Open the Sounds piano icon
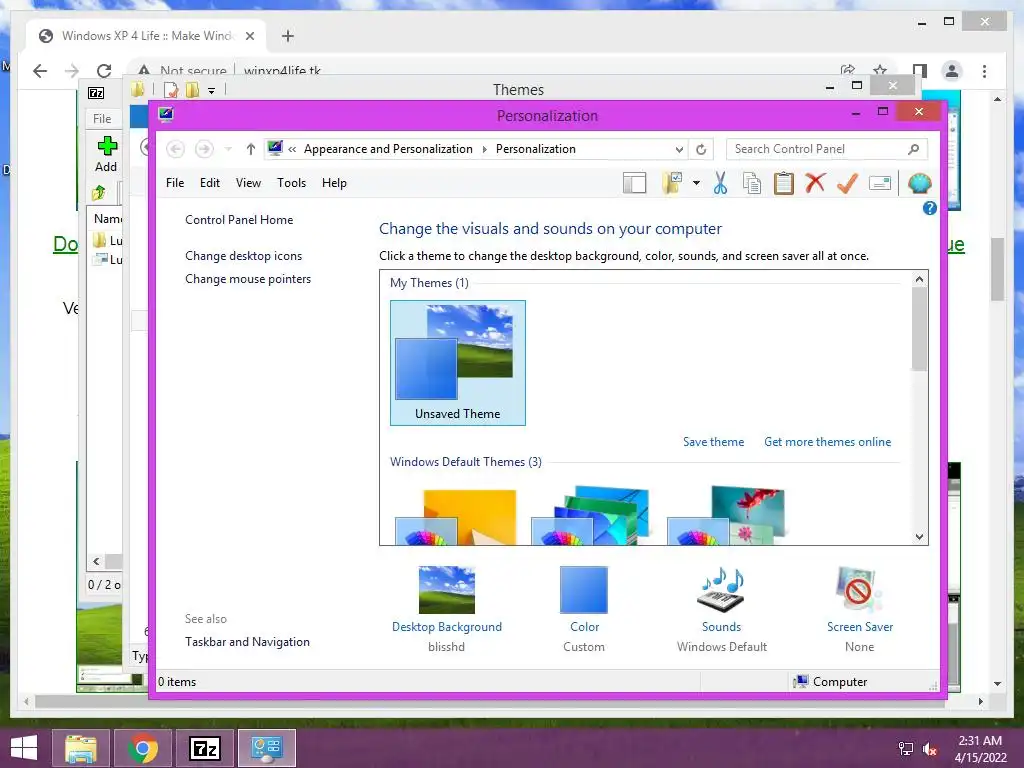The image size is (1024, 768). pyautogui.click(x=722, y=590)
